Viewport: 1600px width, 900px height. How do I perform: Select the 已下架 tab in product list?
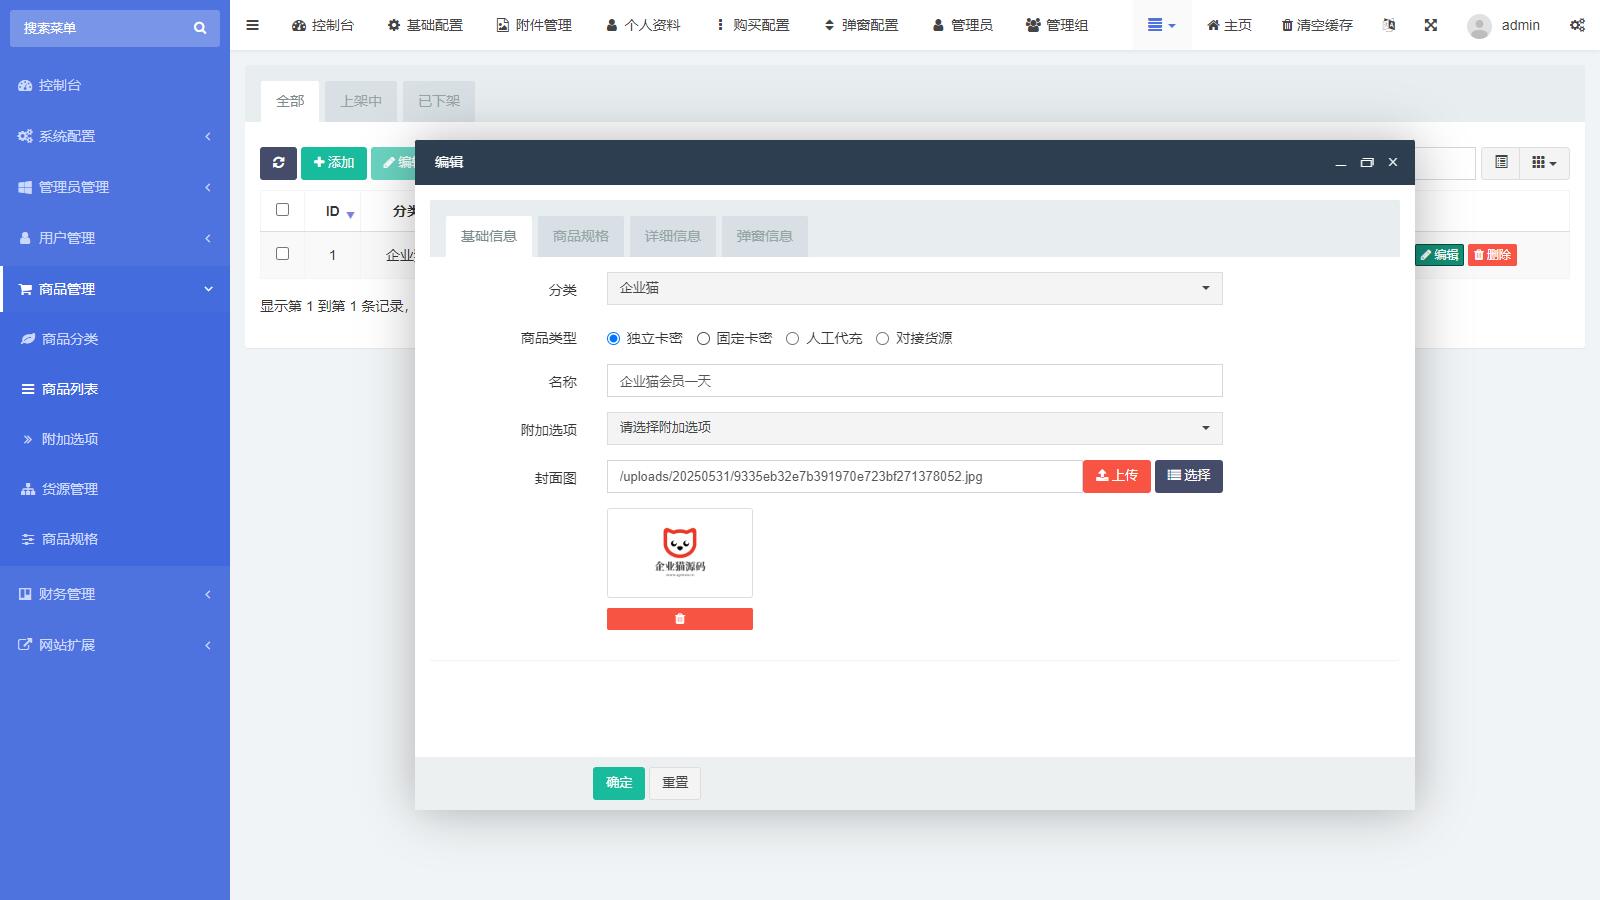tap(438, 101)
